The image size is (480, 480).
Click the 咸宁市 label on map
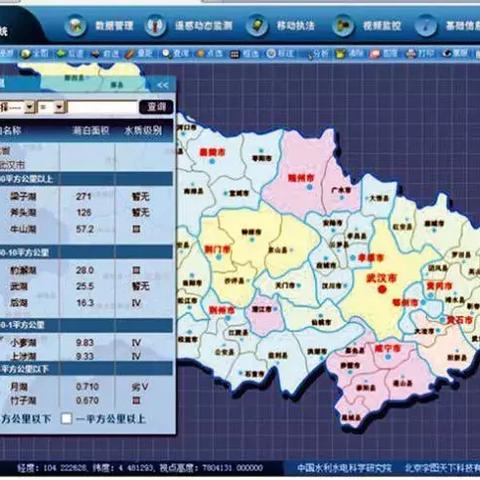tap(387, 349)
